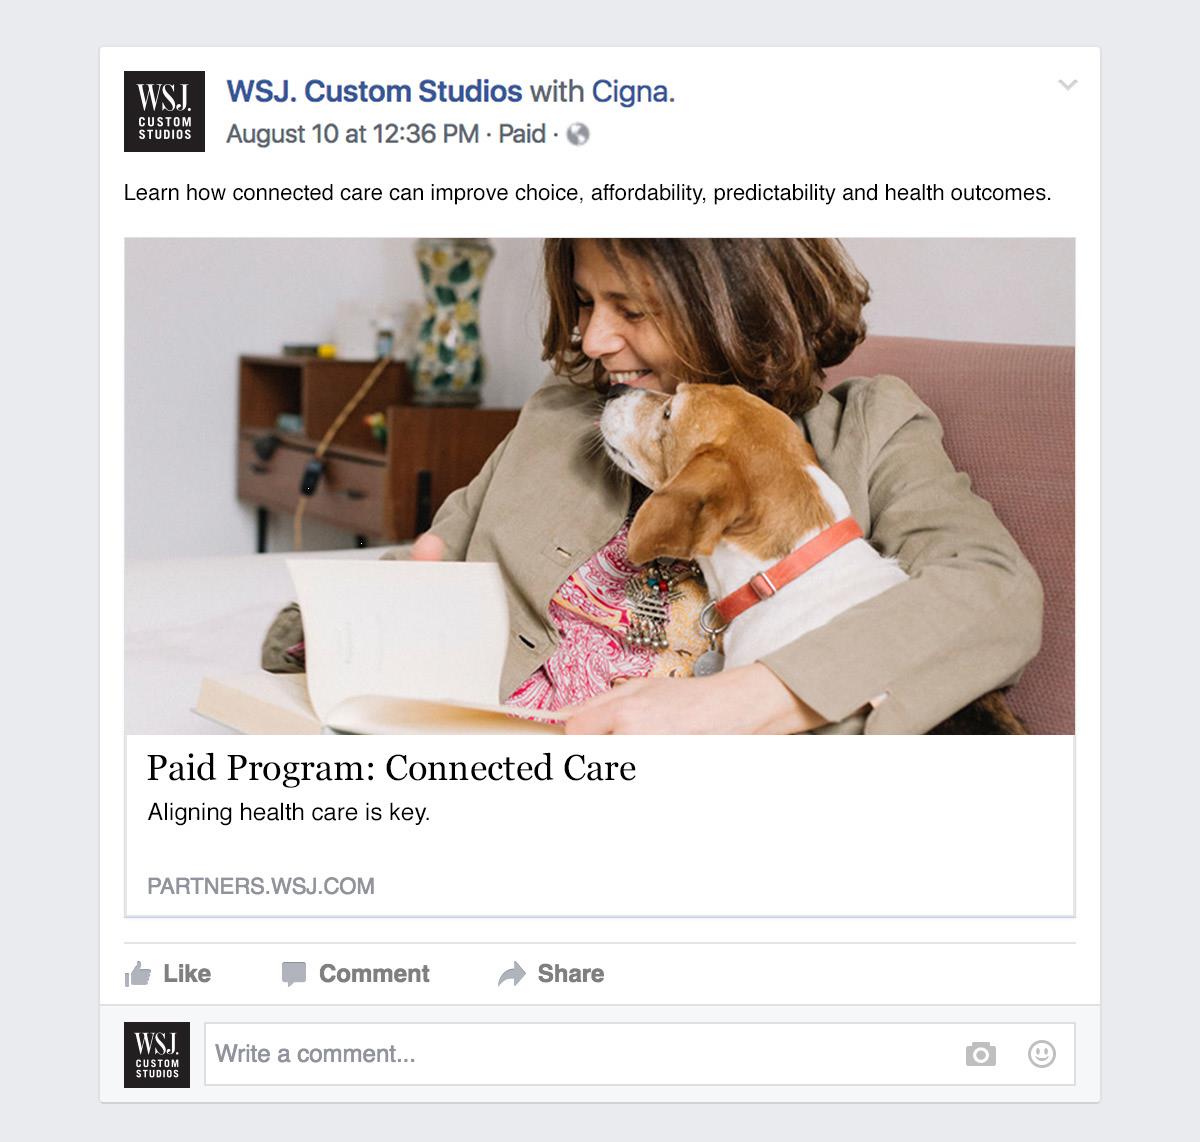Open Paid Program: Connected Care headline
The width and height of the screenshot is (1200, 1142).
(x=391, y=768)
